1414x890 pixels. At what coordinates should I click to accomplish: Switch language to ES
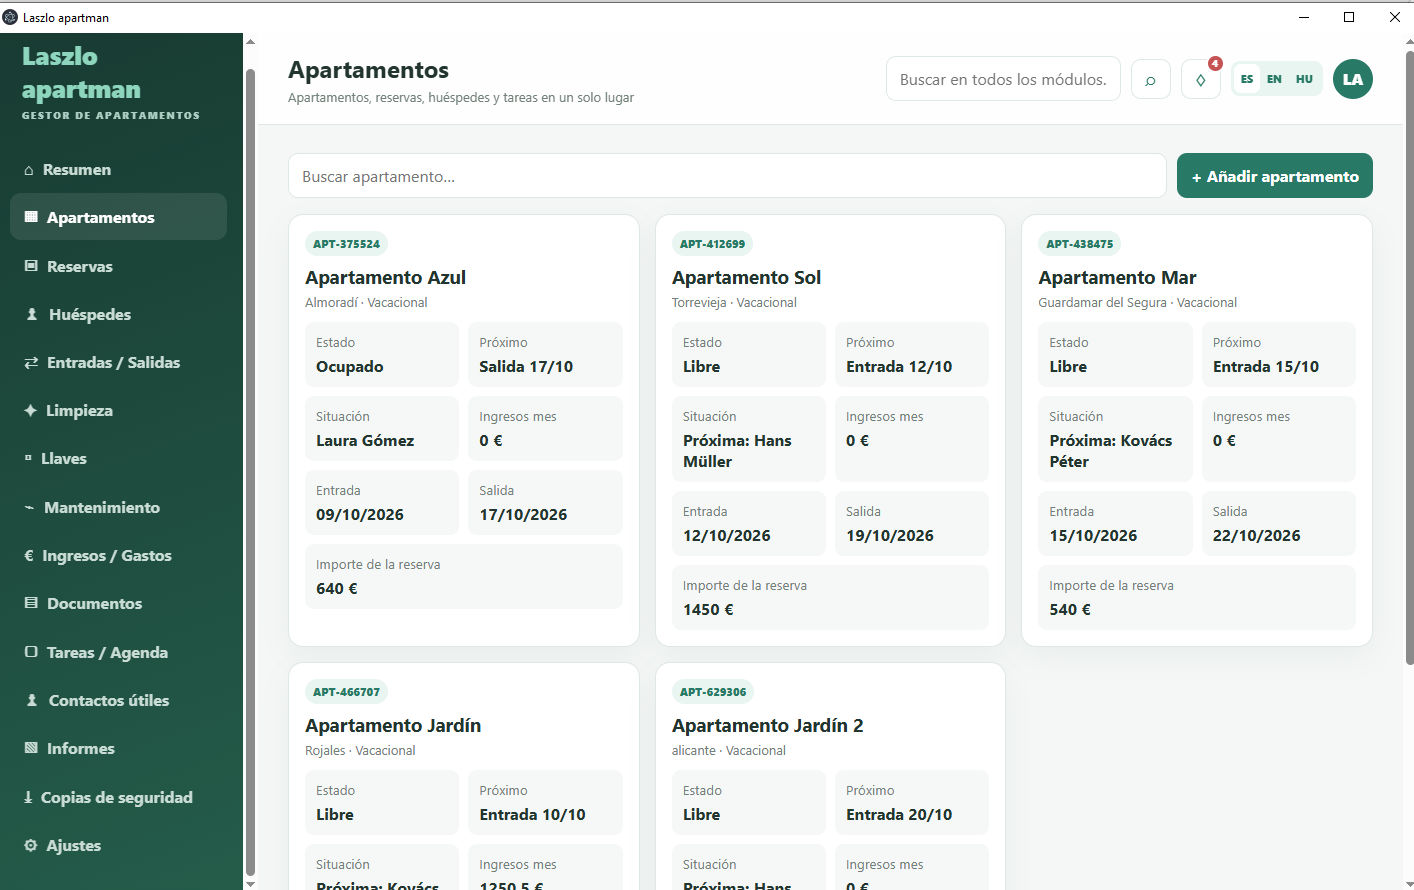pos(1247,79)
